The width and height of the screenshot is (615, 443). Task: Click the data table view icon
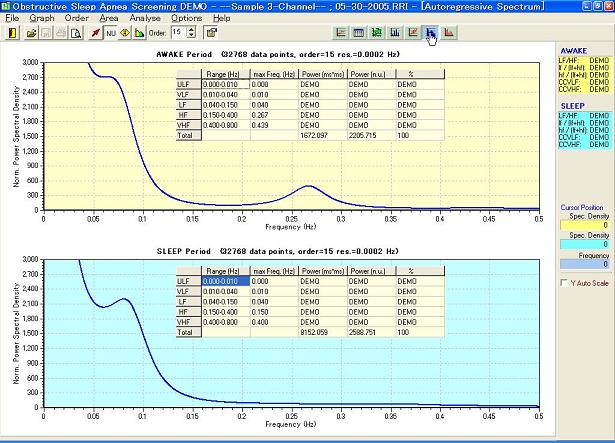(359, 32)
